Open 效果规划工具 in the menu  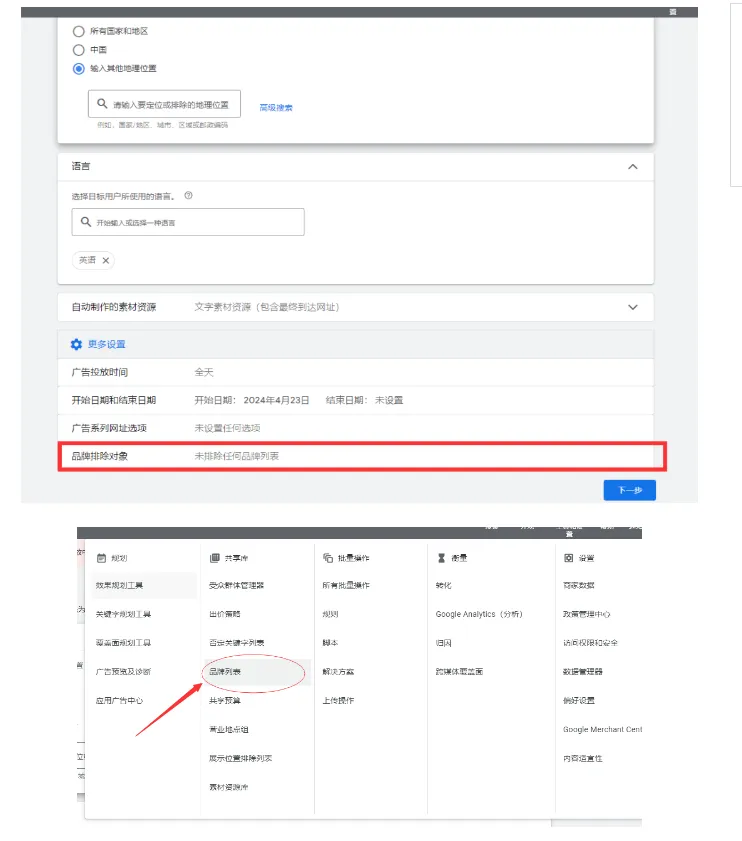(x=119, y=585)
